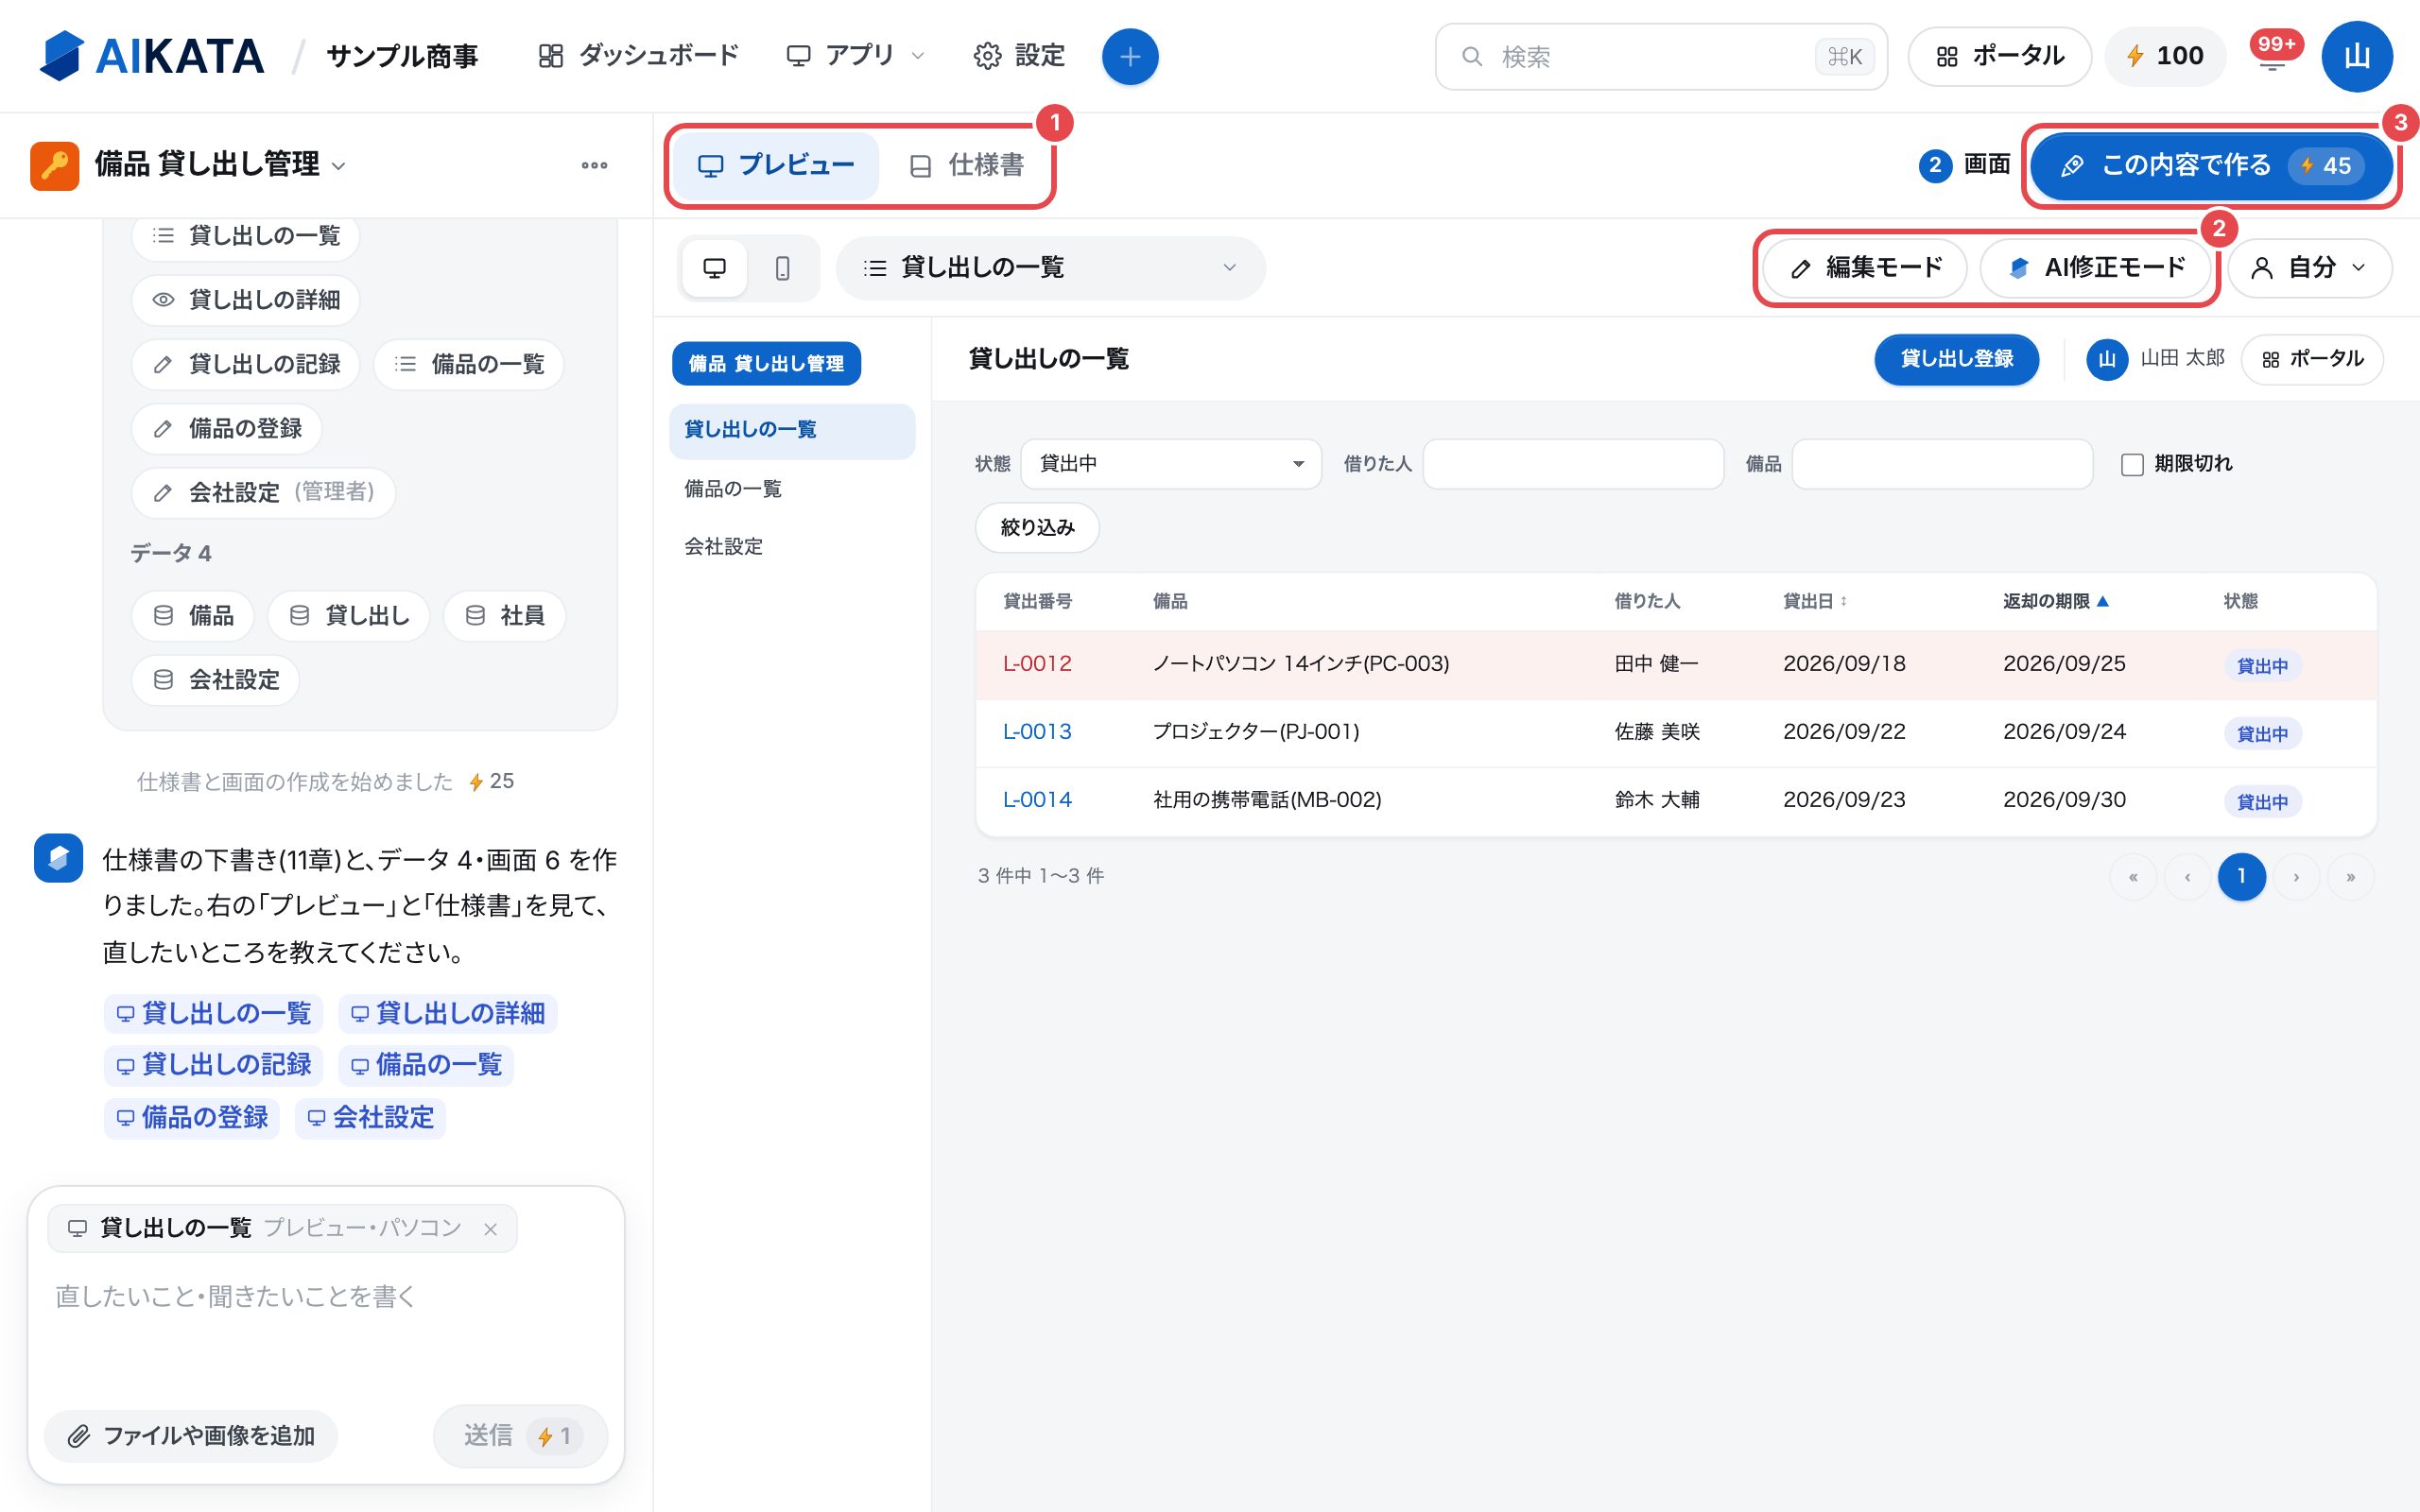Focus the 借りた人 filter input
This screenshot has width=2420, height=1512.
1573,464
